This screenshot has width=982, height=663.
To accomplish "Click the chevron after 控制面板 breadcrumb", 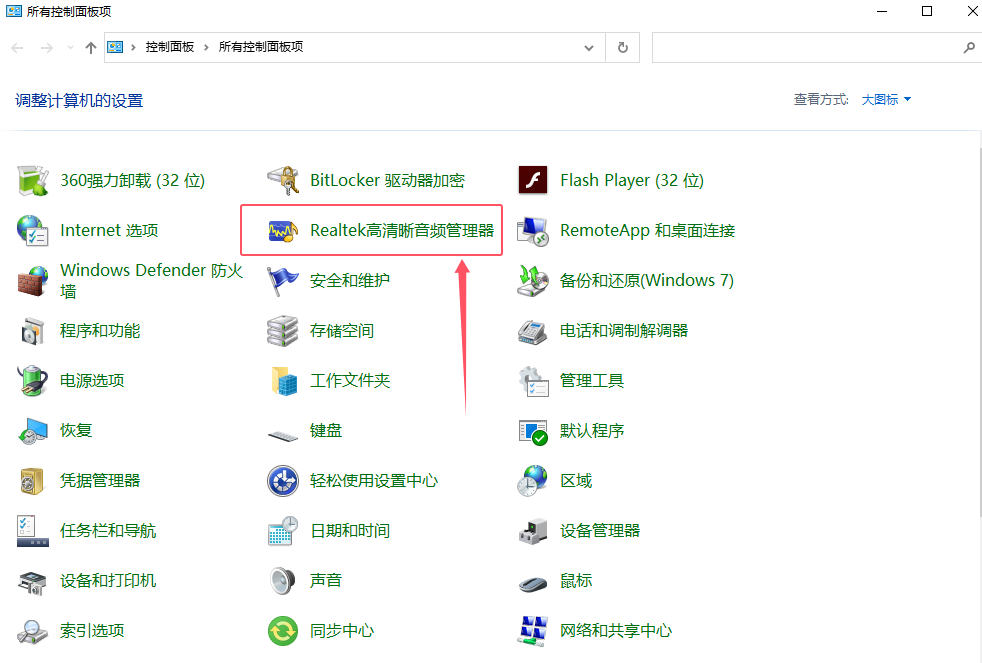I will point(206,48).
